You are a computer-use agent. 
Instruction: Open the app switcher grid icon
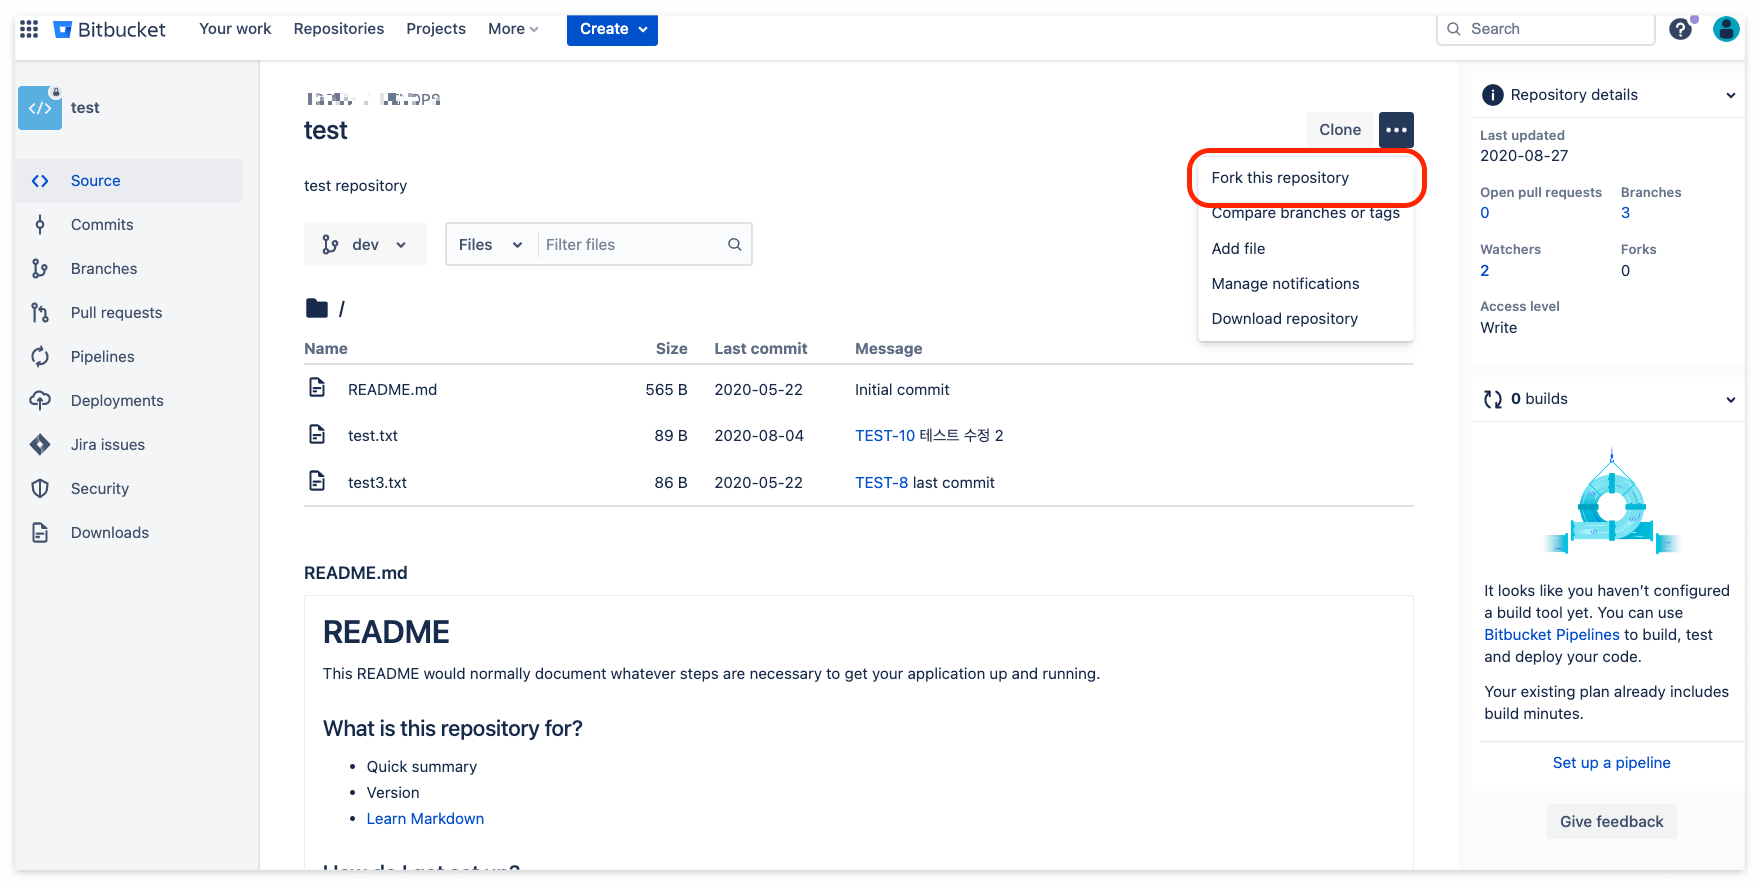click(x=29, y=29)
